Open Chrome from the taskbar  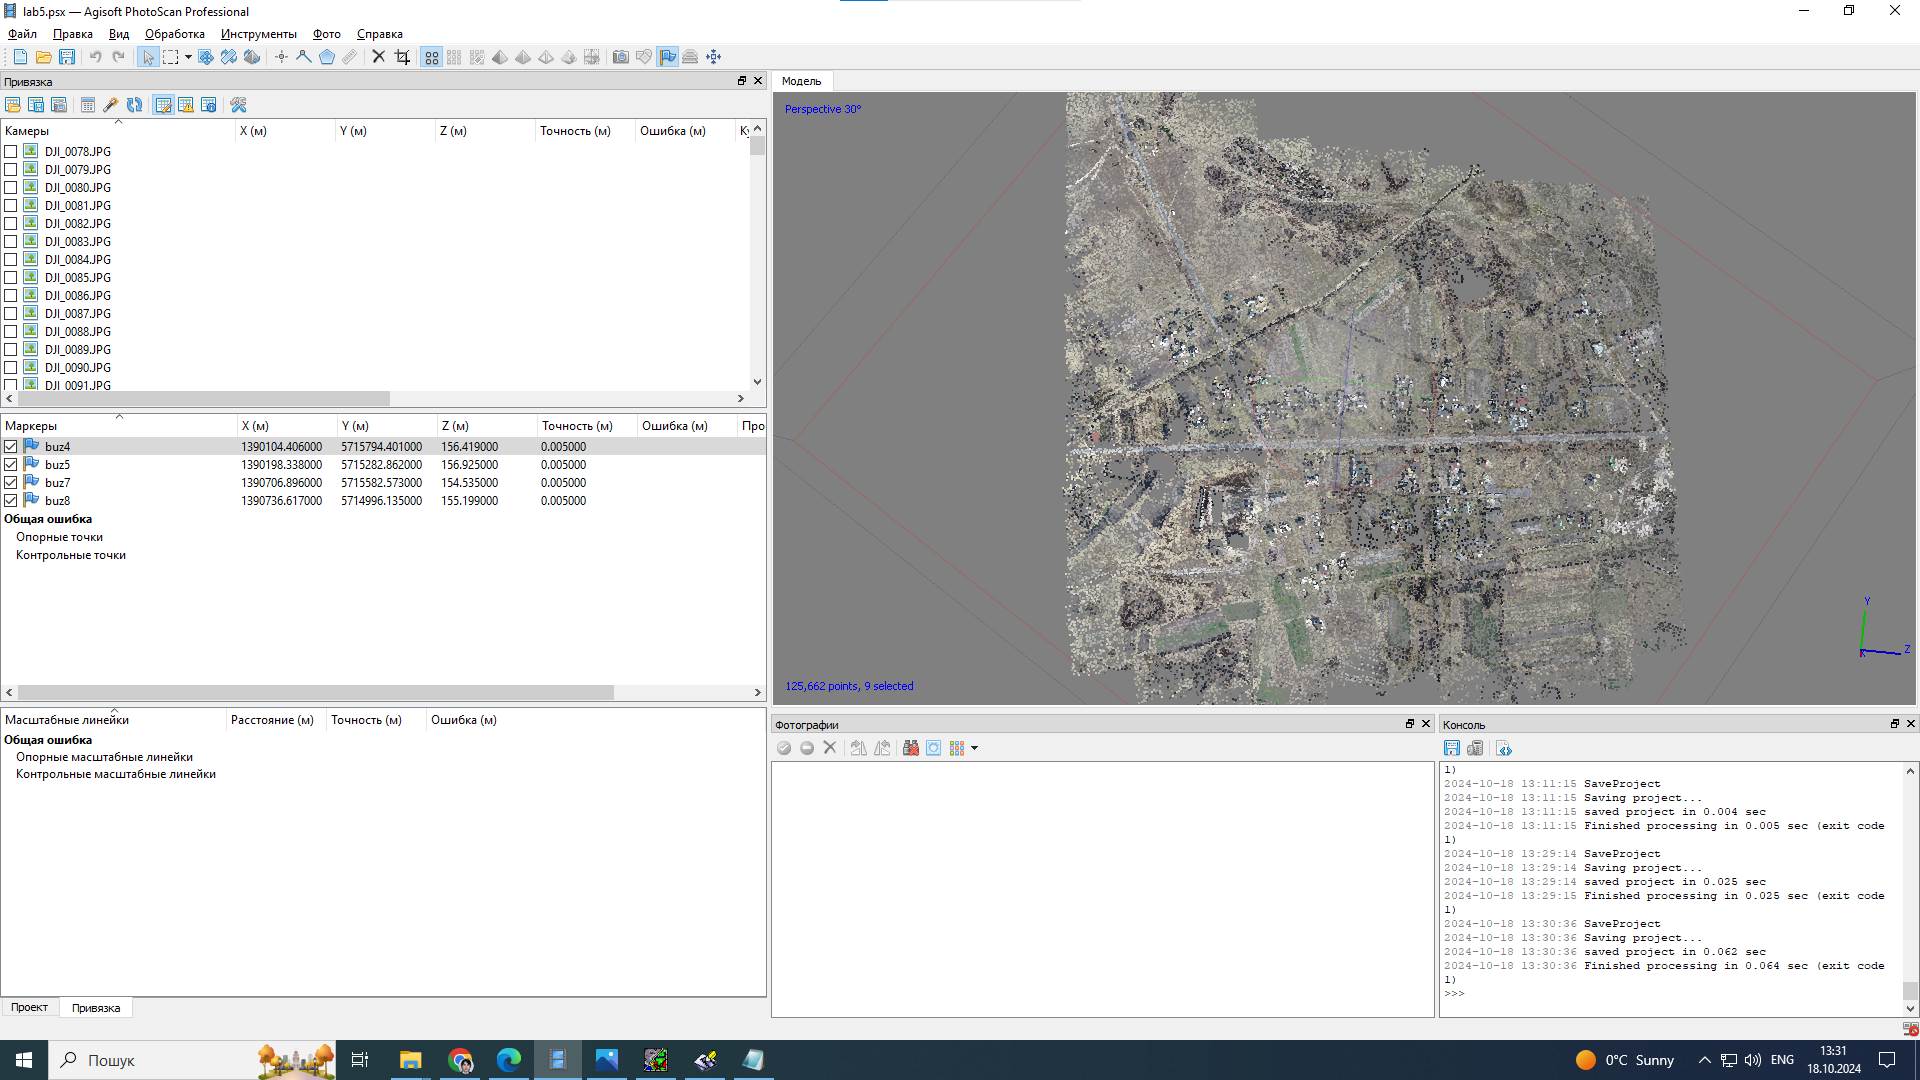[460, 1060]
